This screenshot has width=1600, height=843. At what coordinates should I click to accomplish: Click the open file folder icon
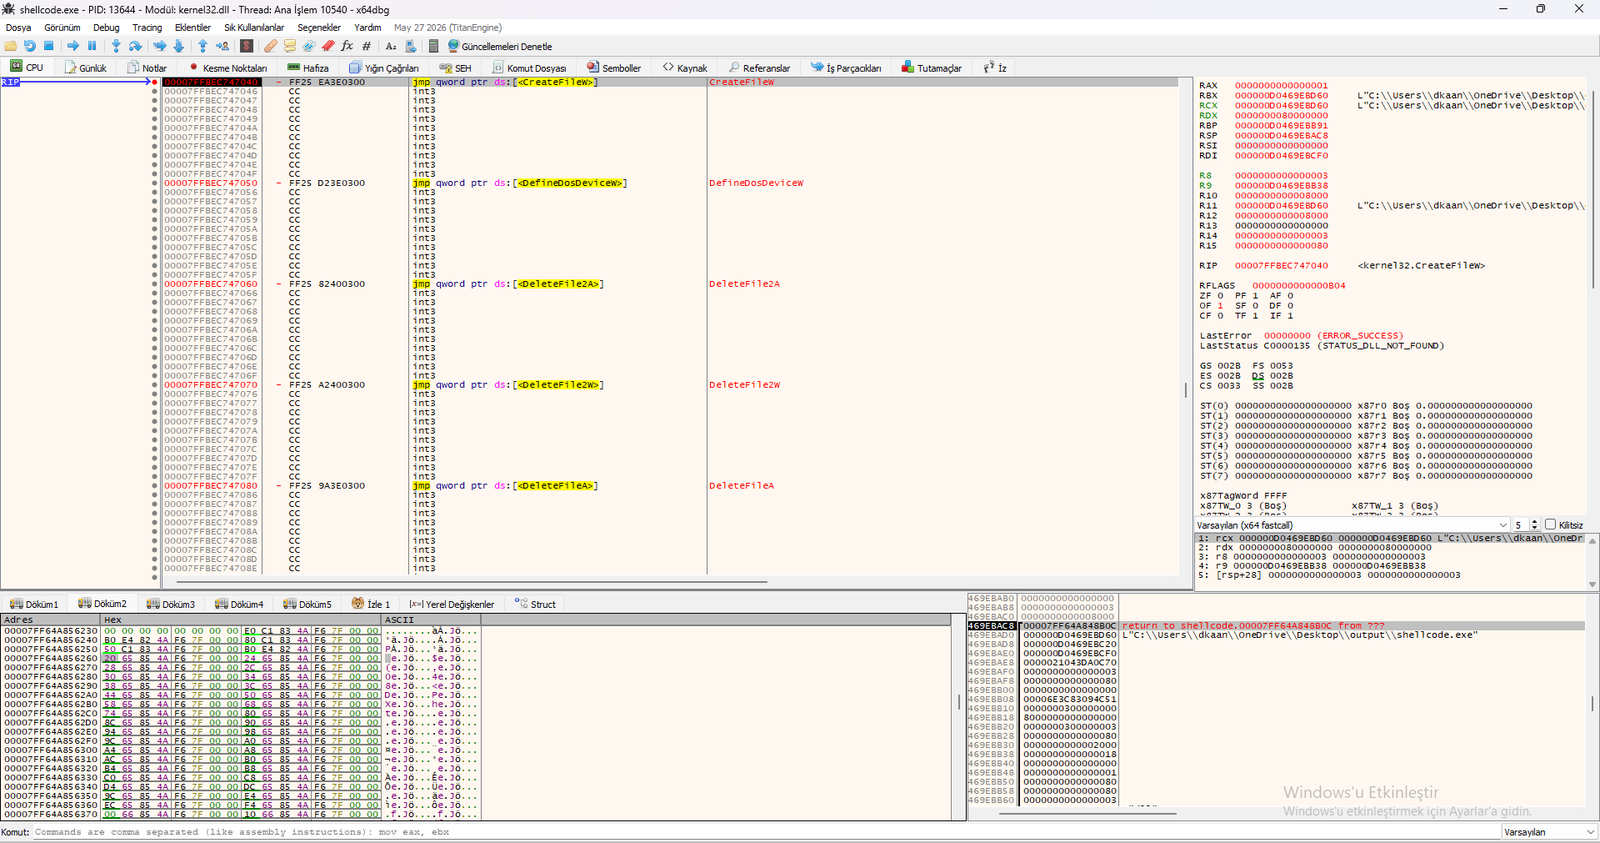[11, 46]
